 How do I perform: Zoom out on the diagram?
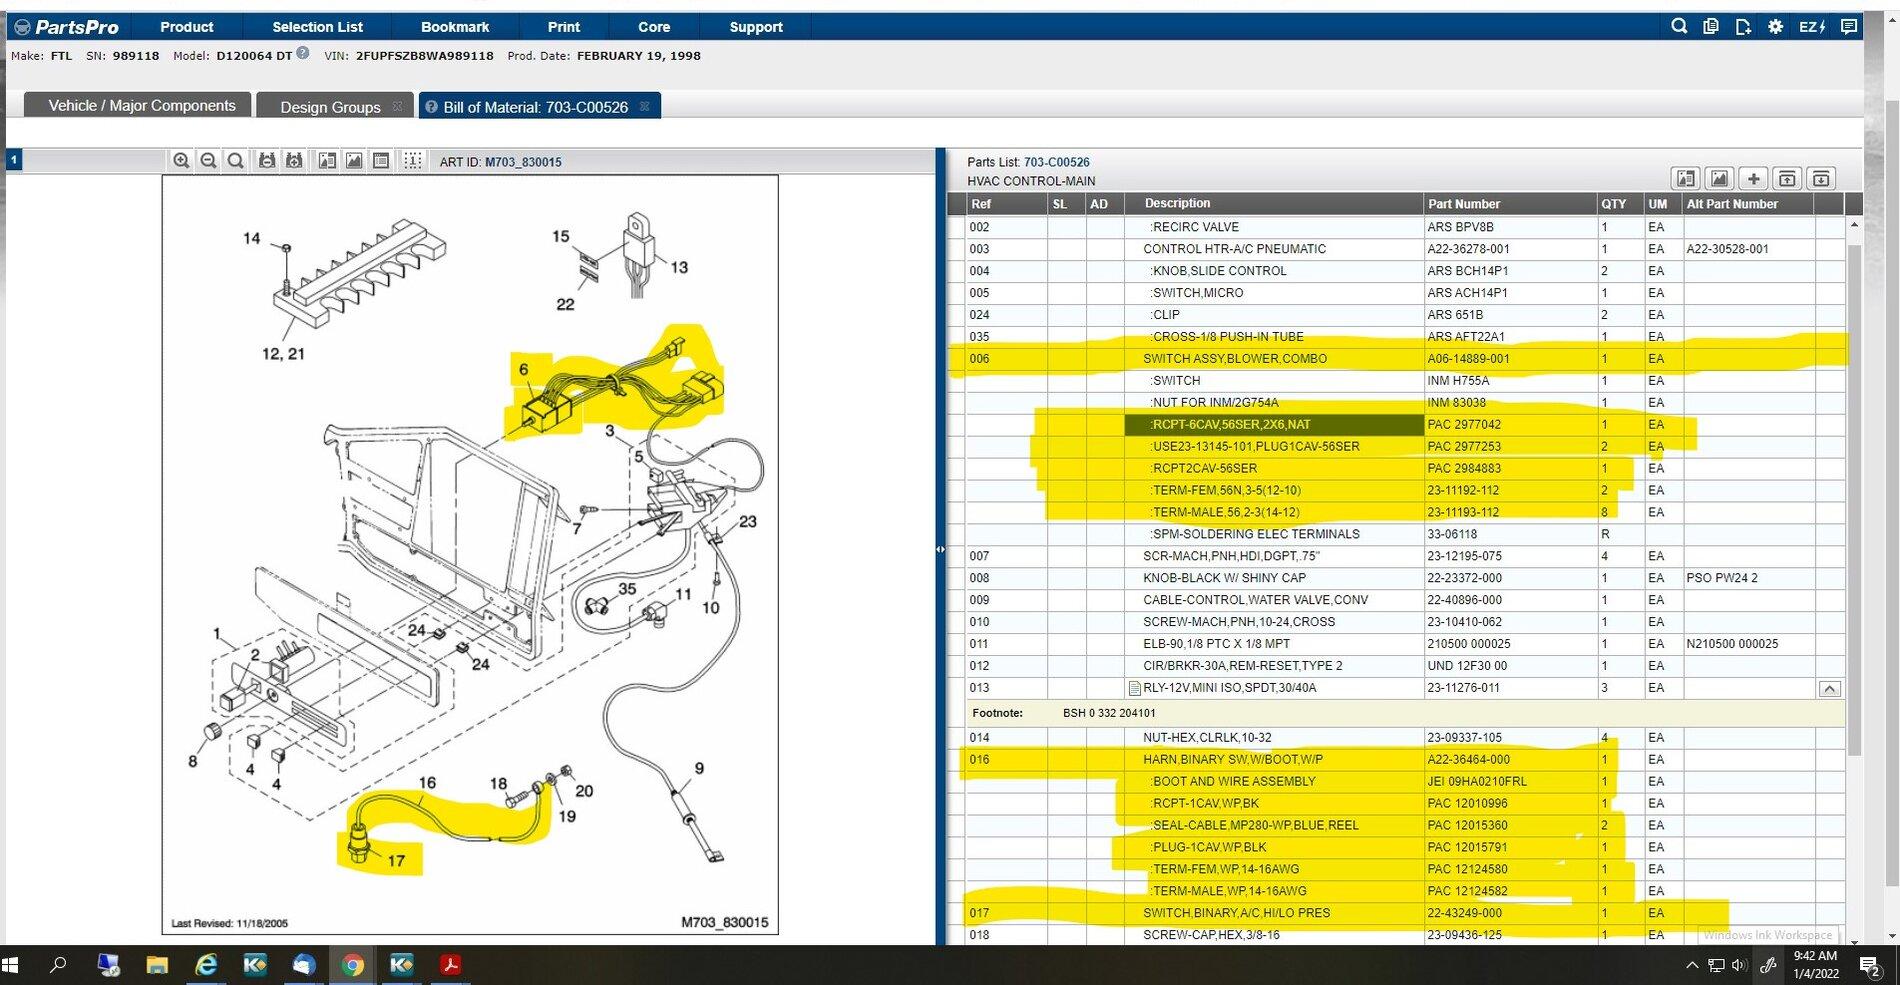pyautogui.click(x=208, y=161)
